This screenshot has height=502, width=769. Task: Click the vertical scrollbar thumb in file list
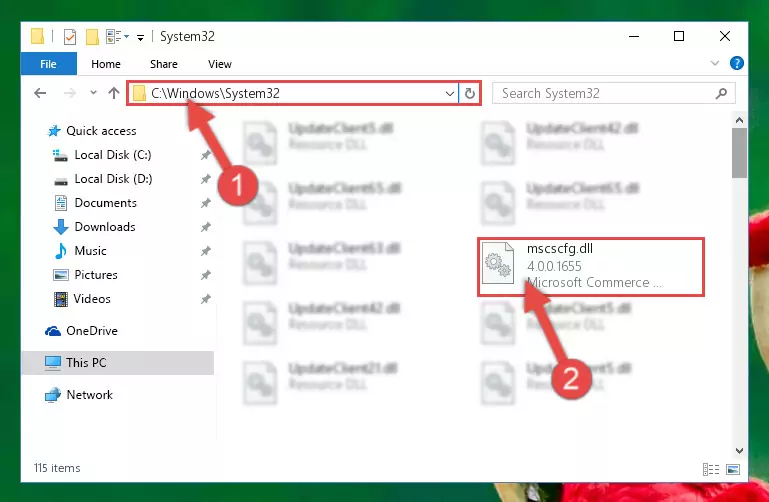pos(739,153)
